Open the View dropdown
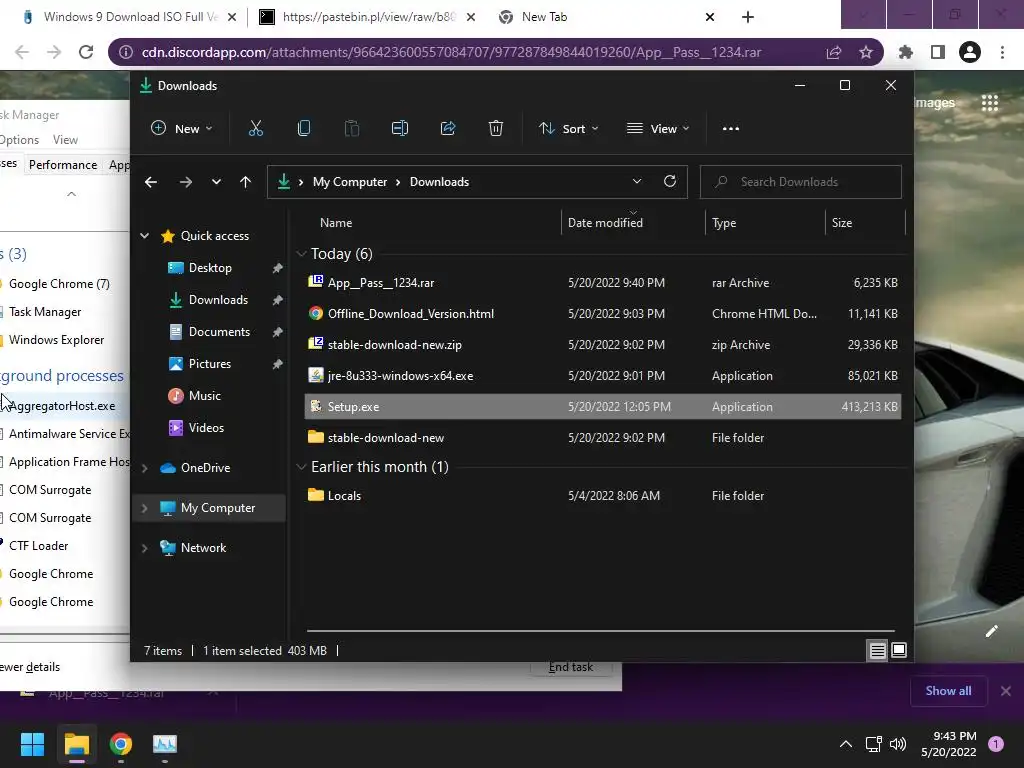 658,129
